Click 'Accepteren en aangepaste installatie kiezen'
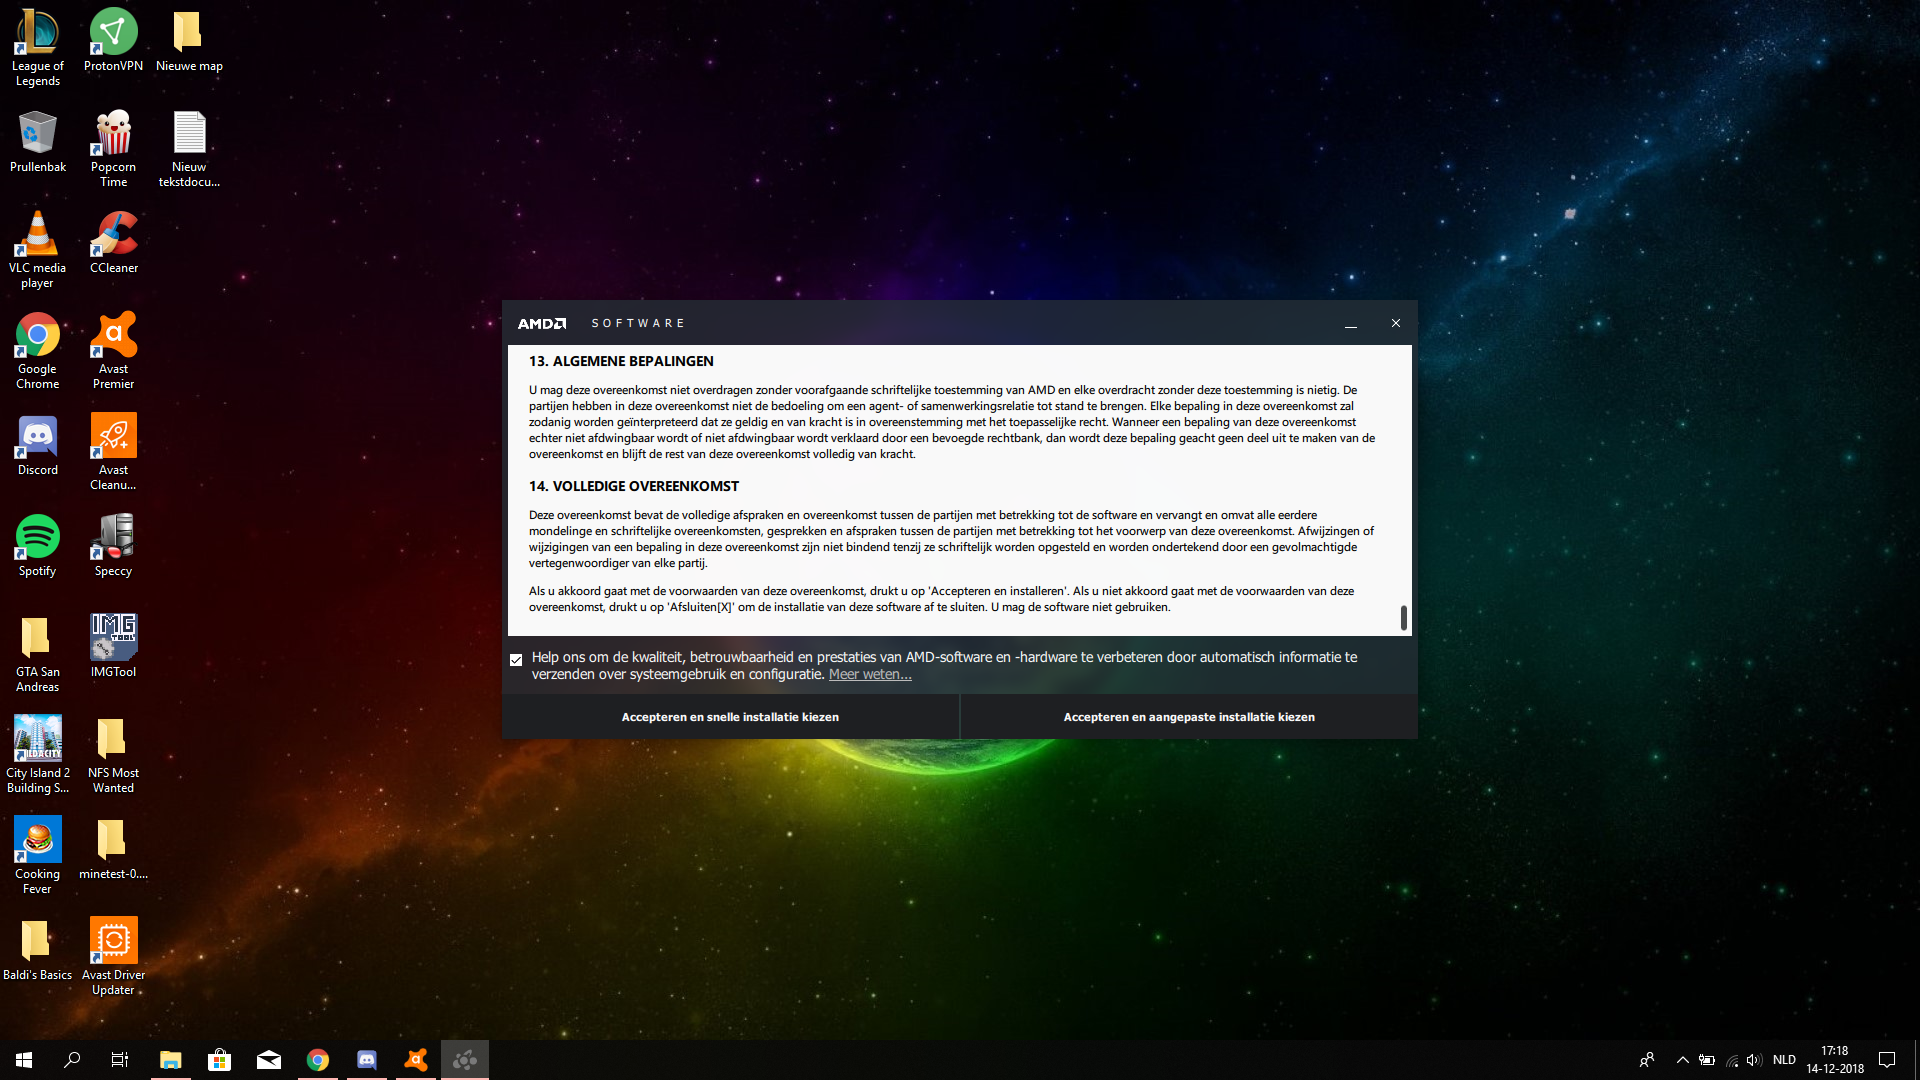This screenshot has width=1920, height=1080. (x=1188, y=717)
